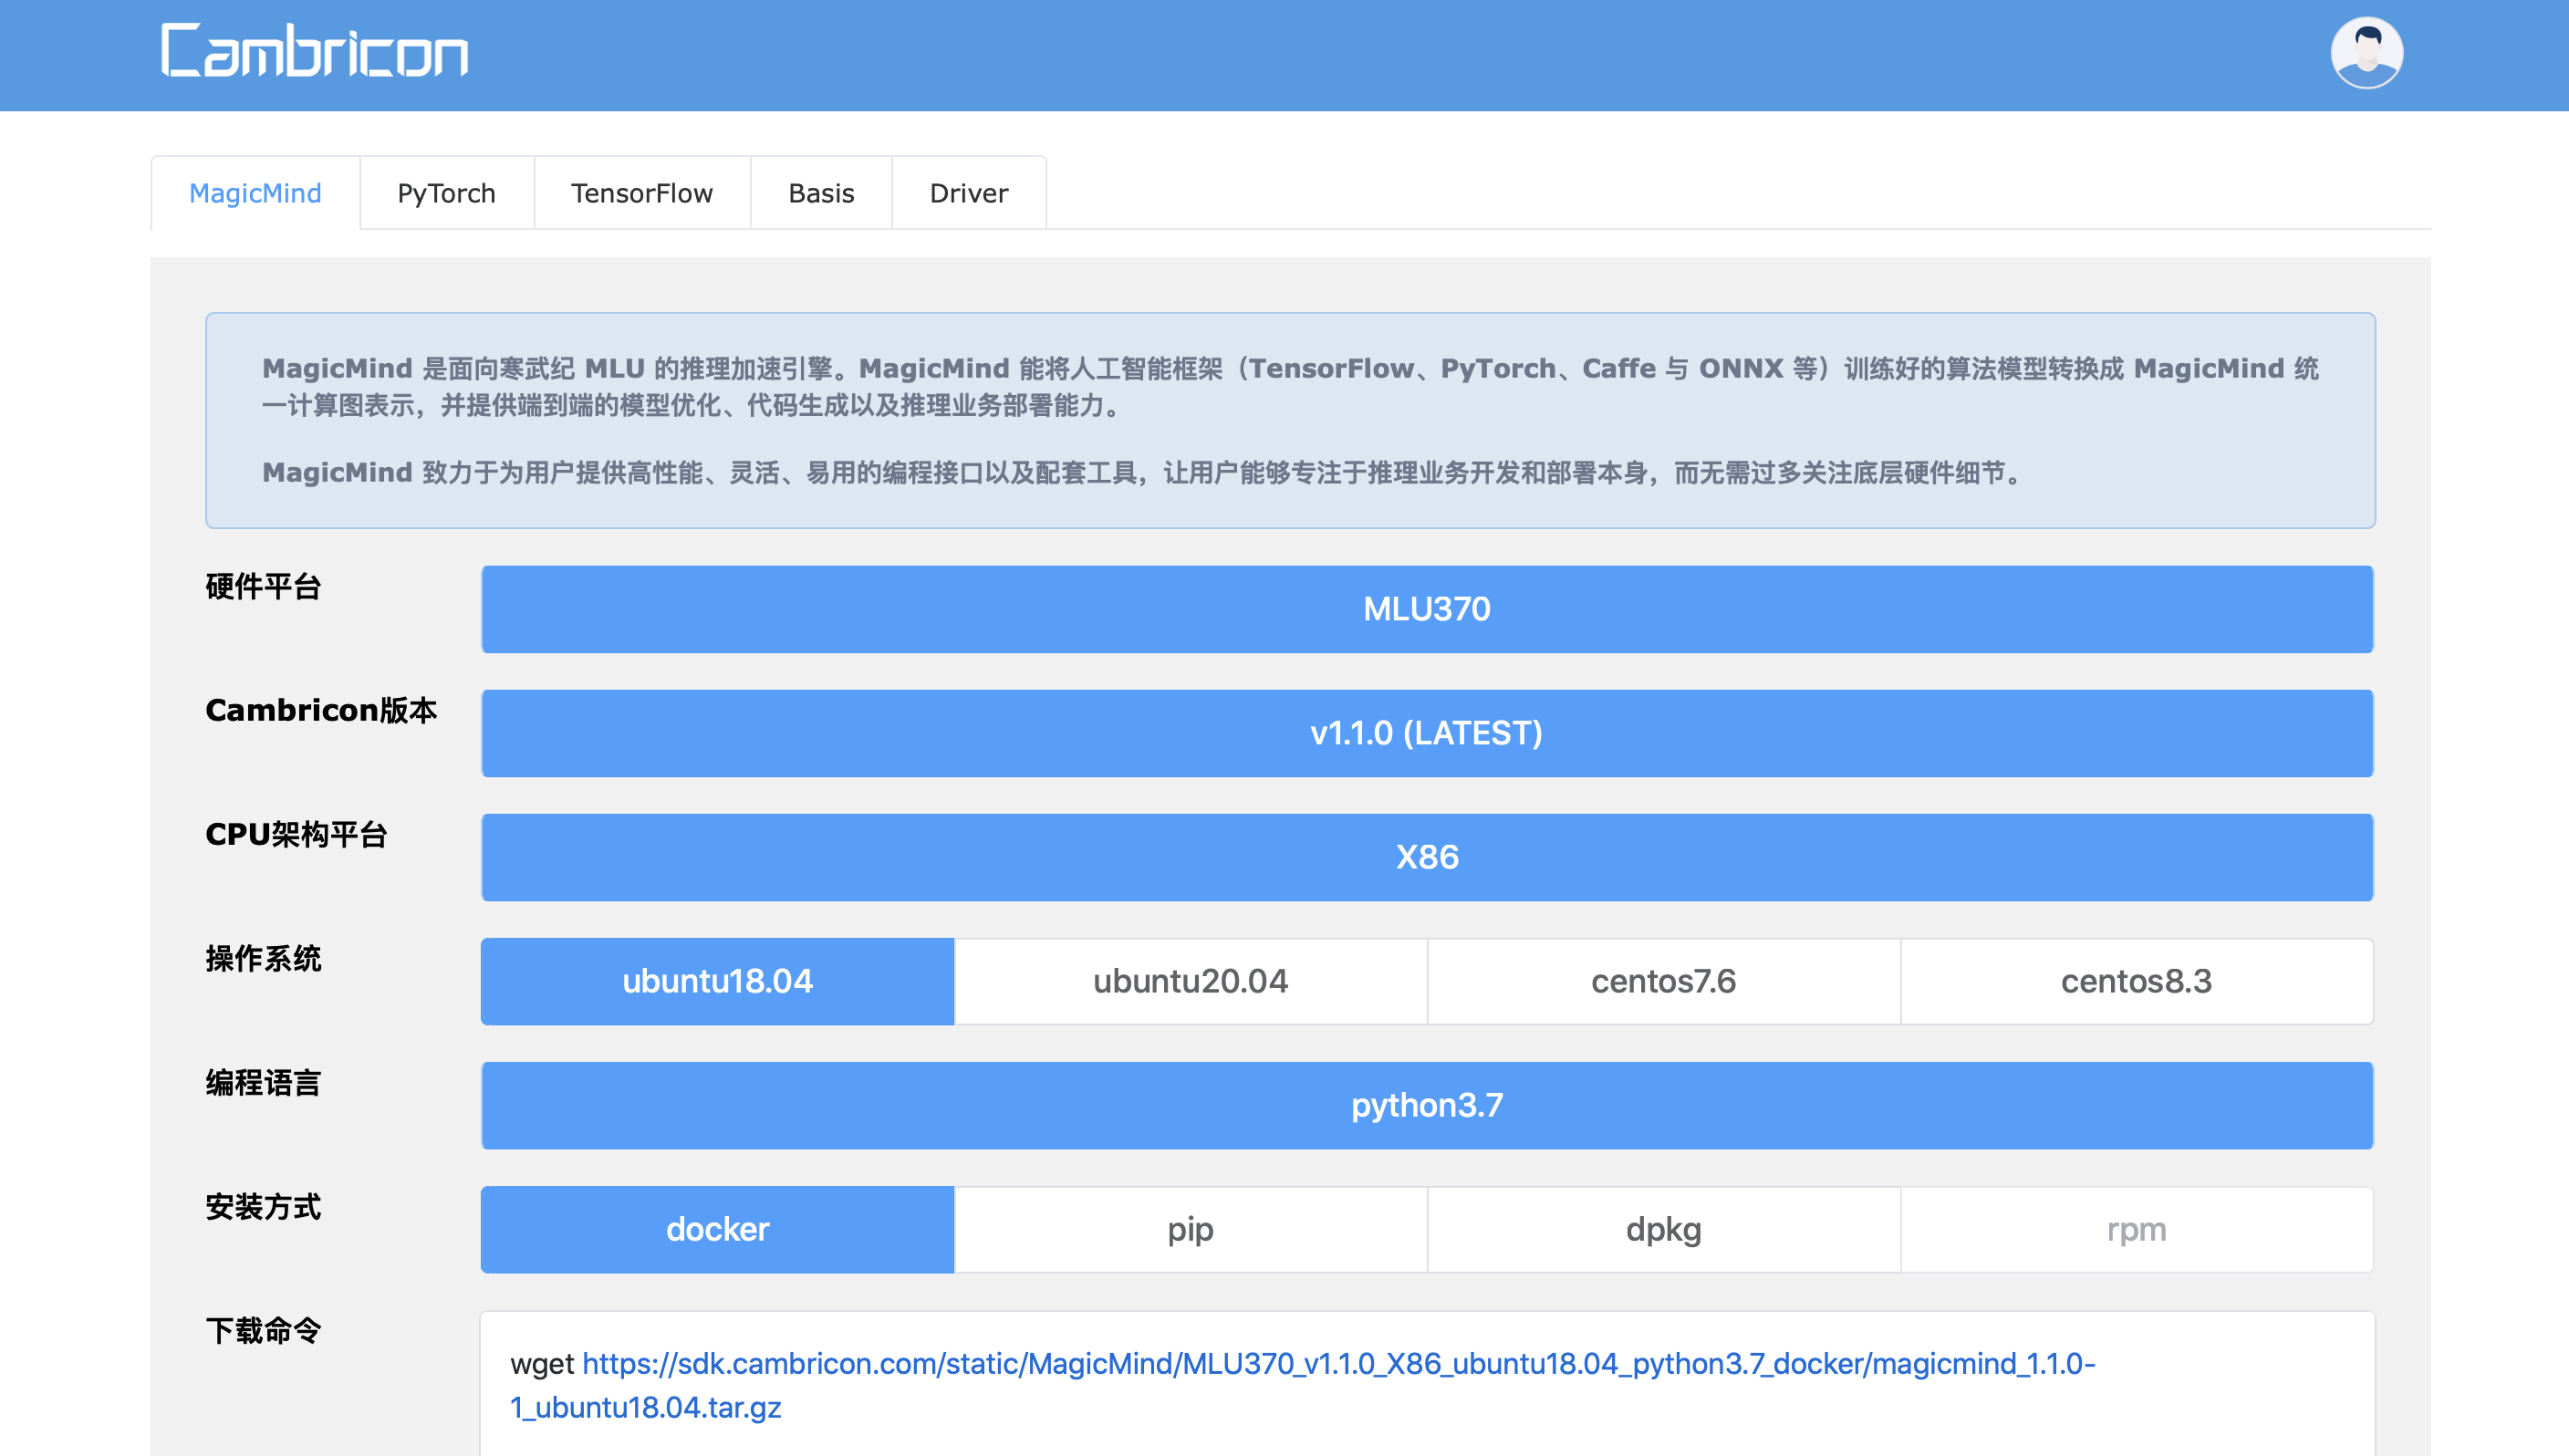Return to the MagicMind tab

point(255,192)
